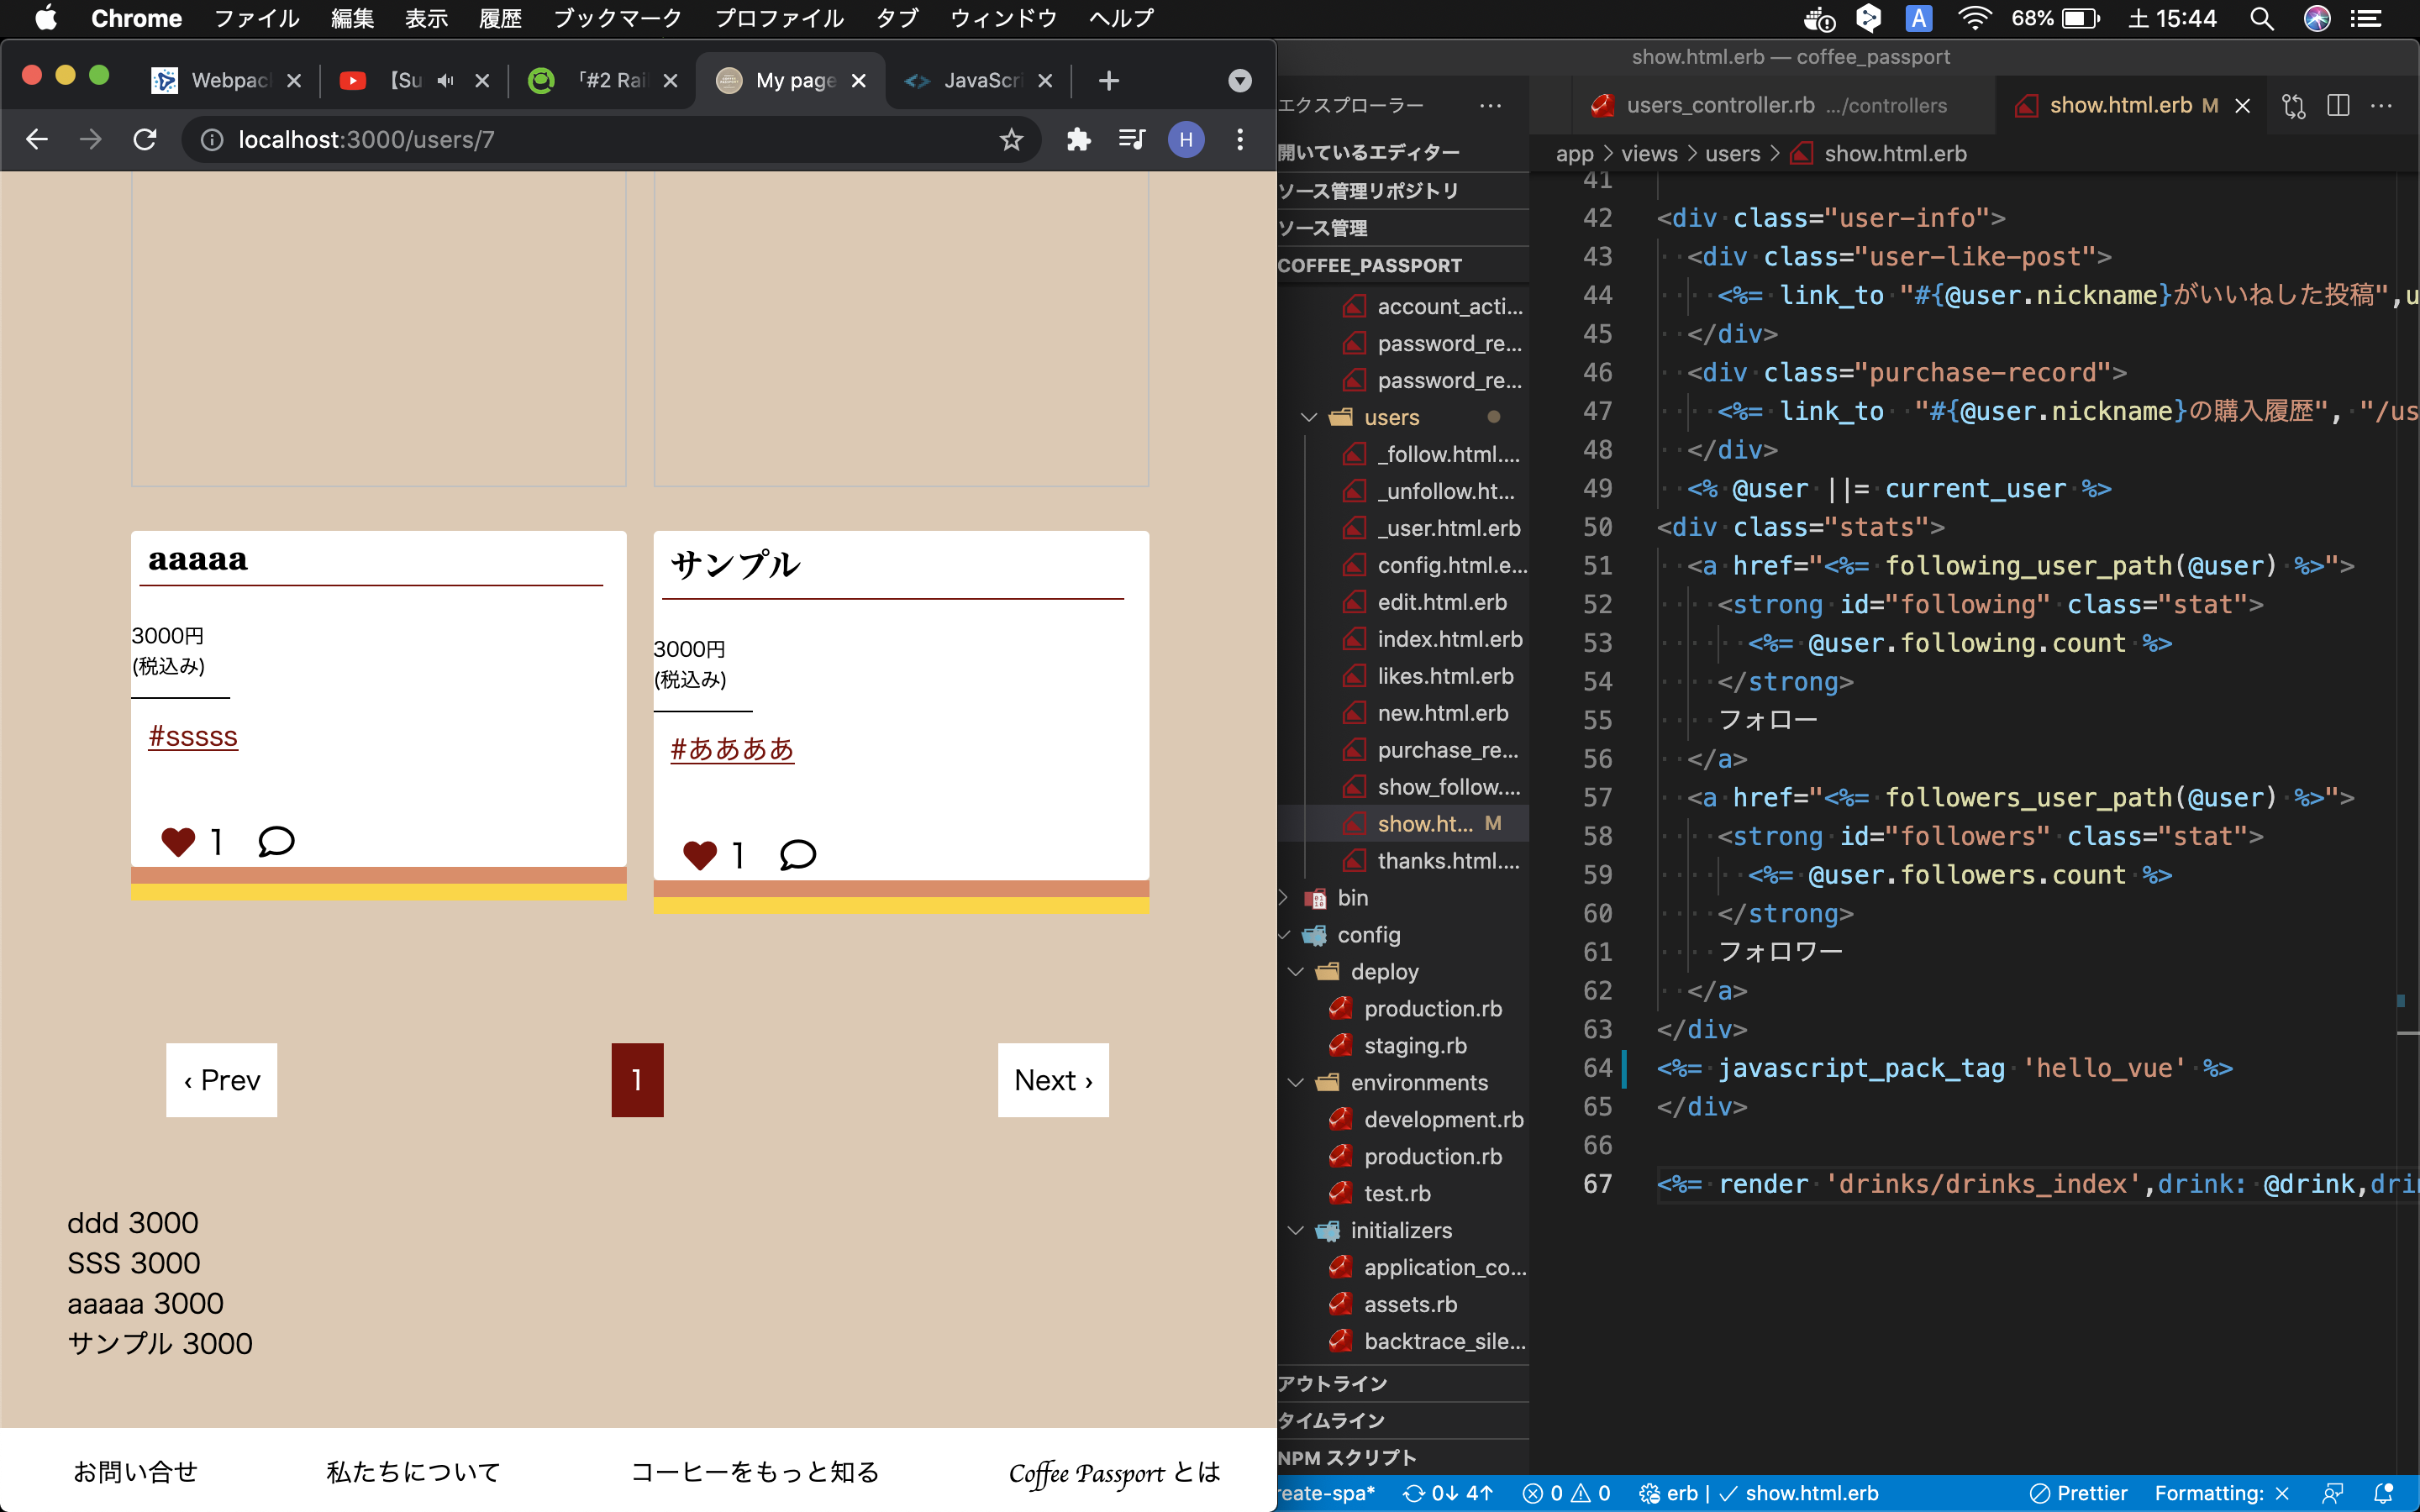Image resolution: width=2420 pixels, height=1512 pixels.
Task: Click the heart icon on the サンプル card
Action: (700, 854)
